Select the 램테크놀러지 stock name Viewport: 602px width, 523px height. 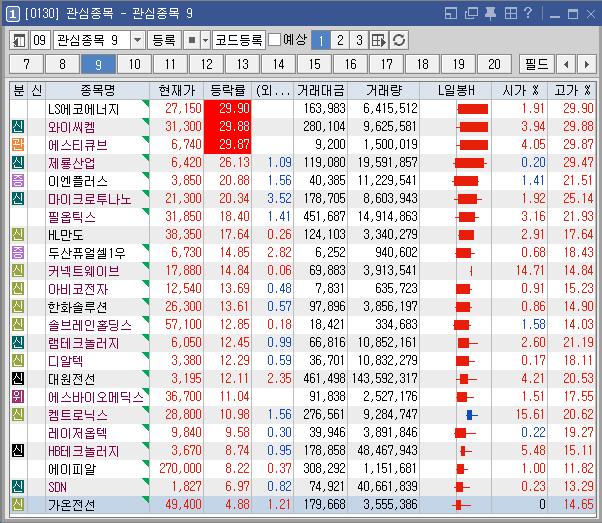coord(83,343)
